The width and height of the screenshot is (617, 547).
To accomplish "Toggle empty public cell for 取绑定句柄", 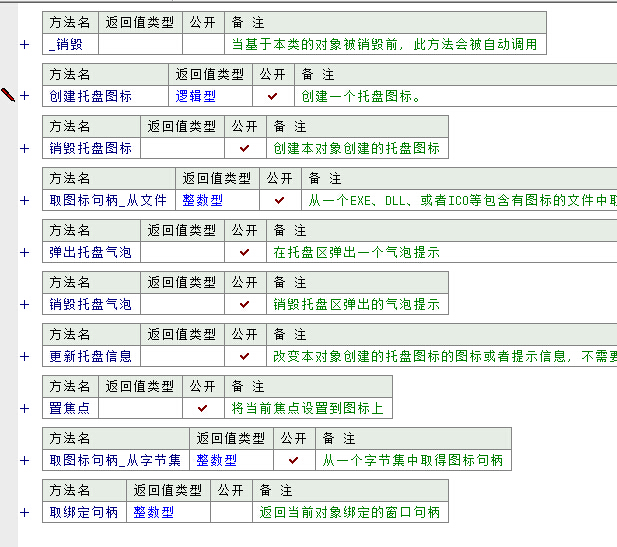I will point(231,512).
